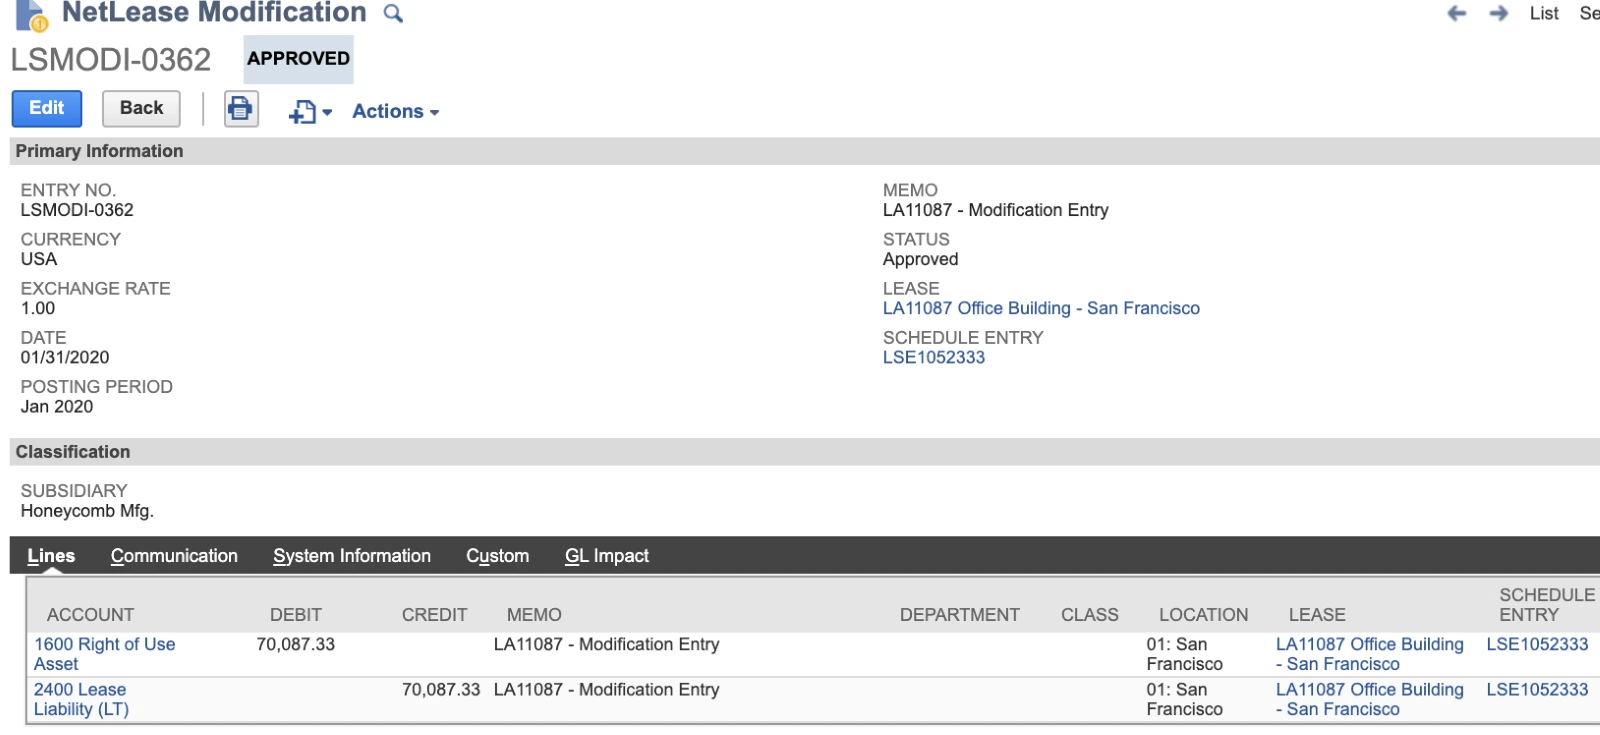Select the System Information tab

(x=352, y=555)
